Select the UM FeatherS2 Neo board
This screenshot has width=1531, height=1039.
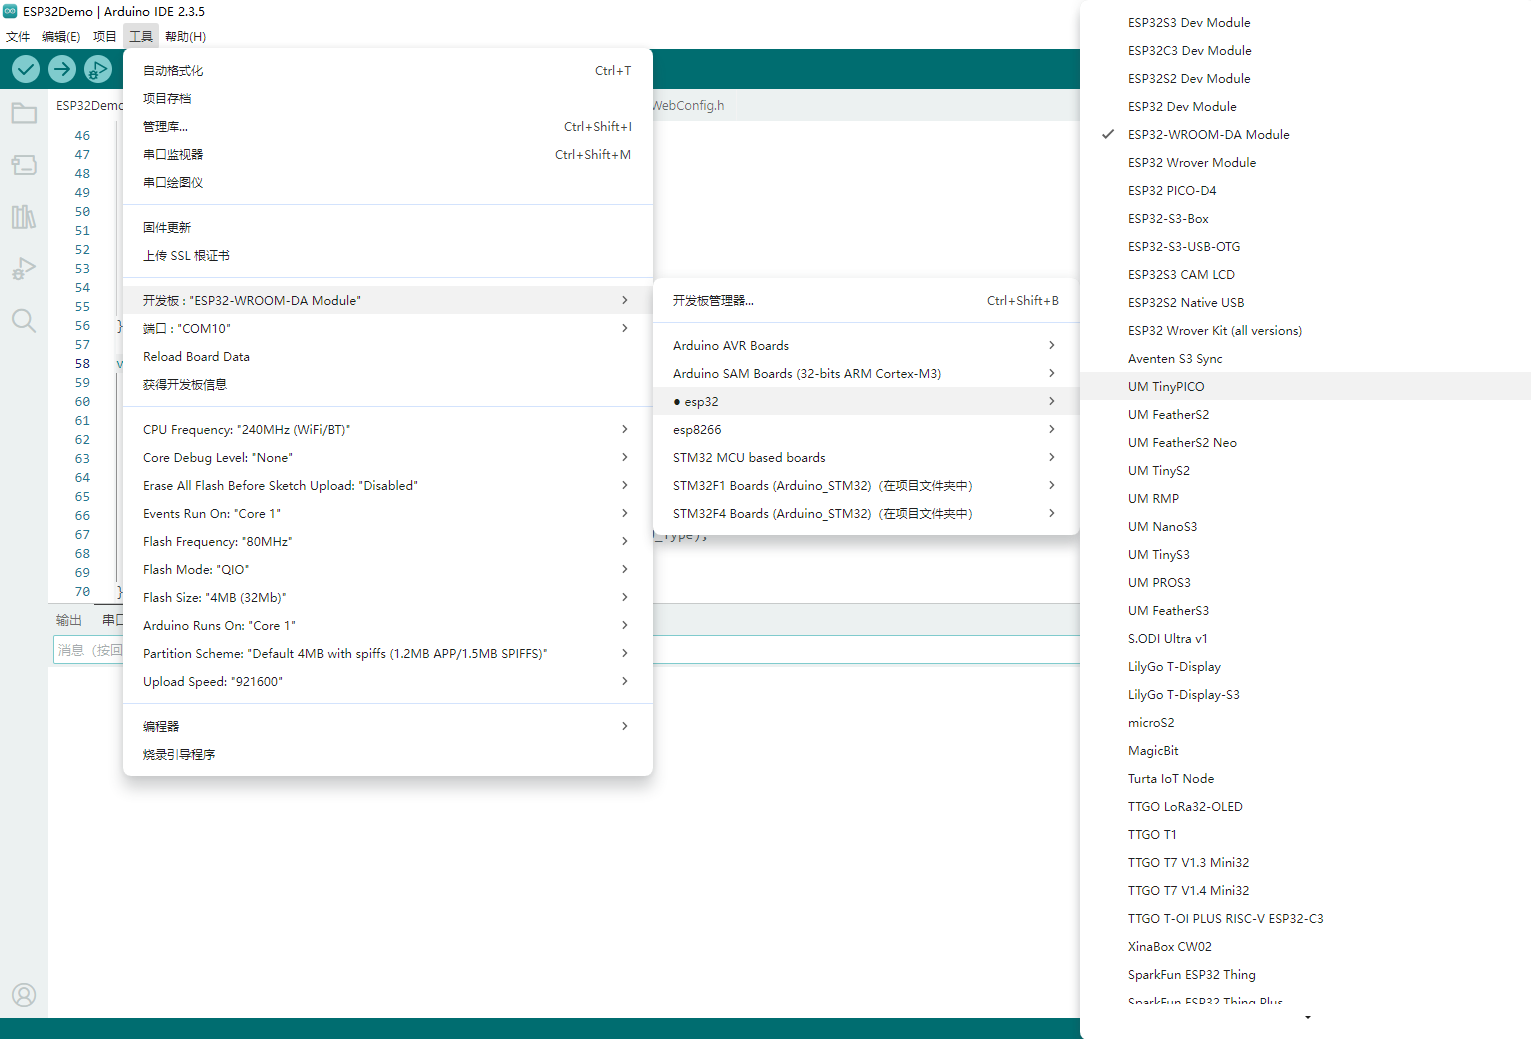tap(1305, 442)
